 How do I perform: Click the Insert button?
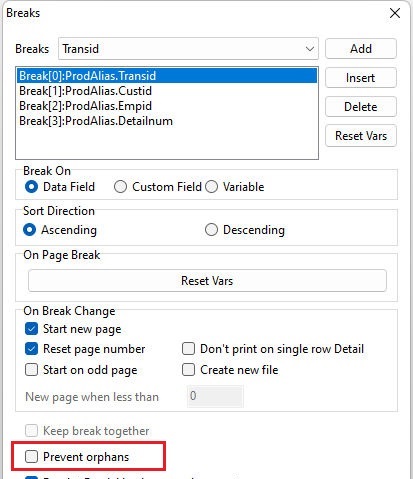tap(361, 78)
